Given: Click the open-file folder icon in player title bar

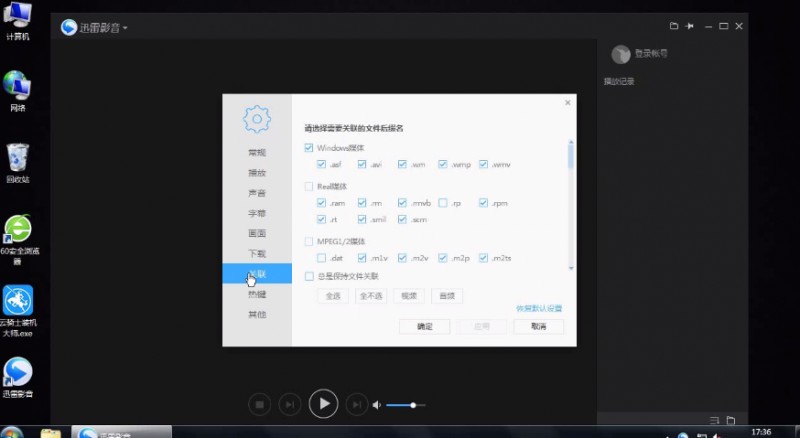Looking at the screenshot, I should [673, 26].
